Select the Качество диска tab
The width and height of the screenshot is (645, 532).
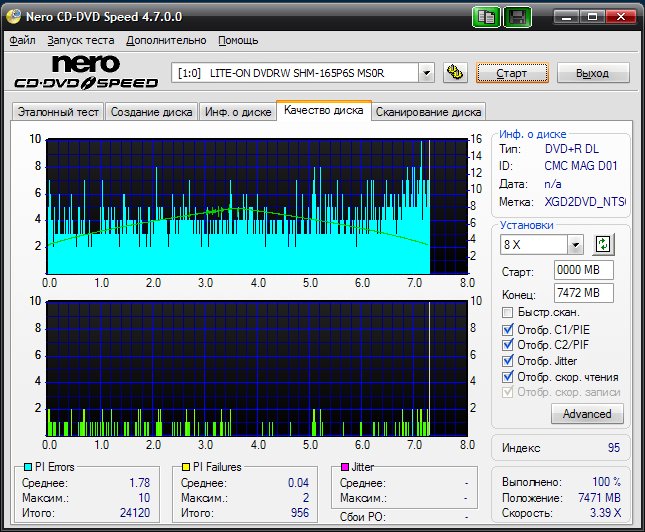coord(324,110)
